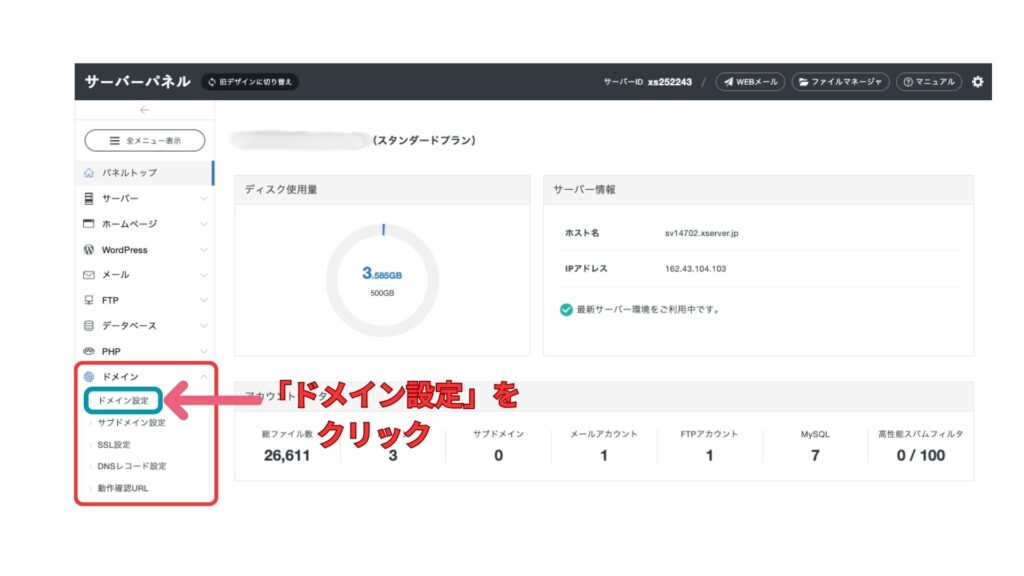Click the disk usage donut chart
This screenshot has height=576, width=1024.
tap(382, 280)
